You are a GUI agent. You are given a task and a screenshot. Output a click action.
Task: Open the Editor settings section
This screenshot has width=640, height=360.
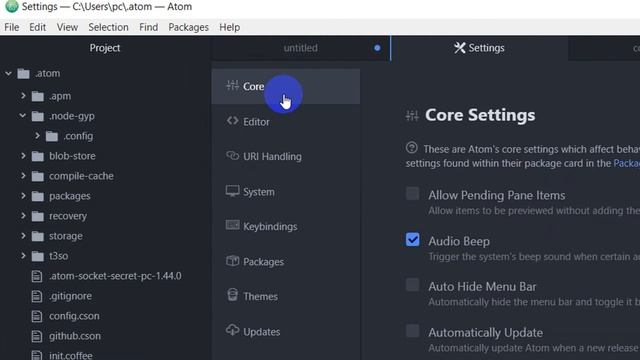pos(286,122)
